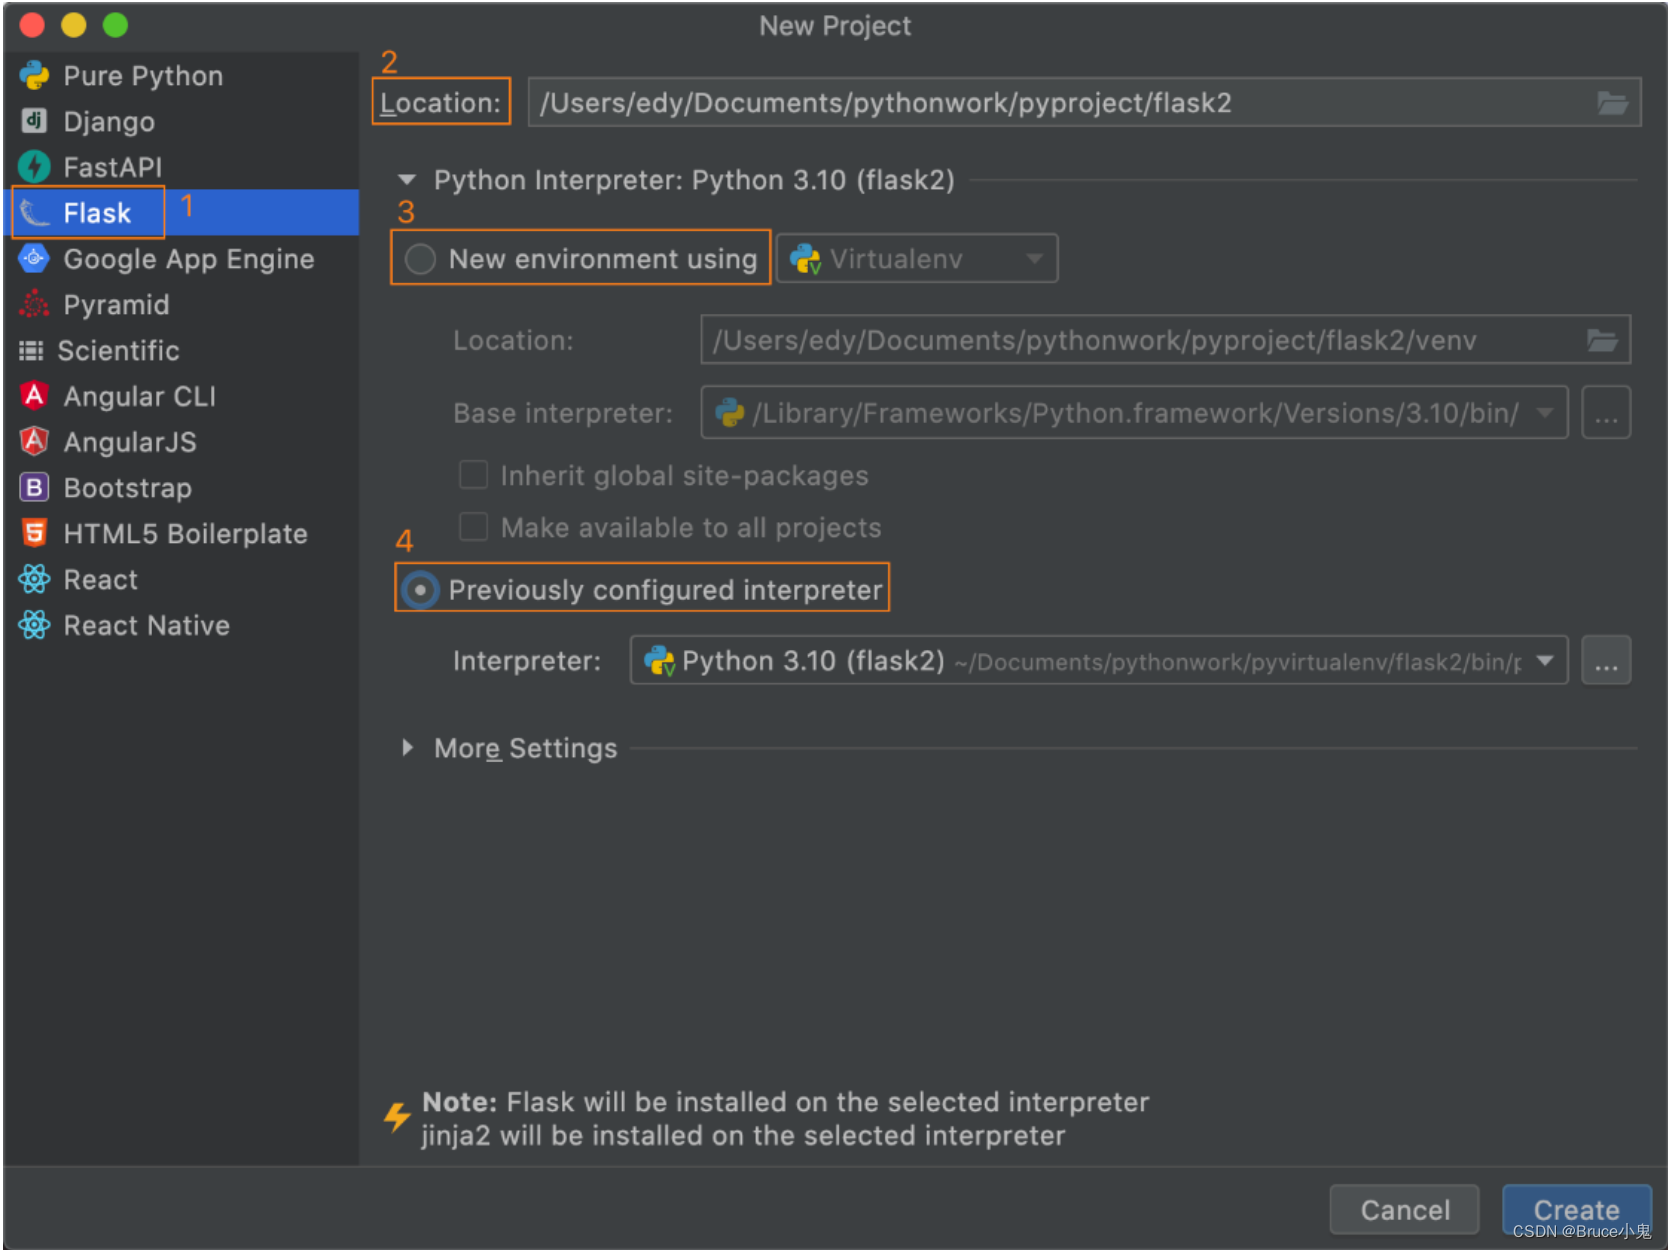Click the Pyramid icon
Image resolution: width=1668 pixels, height=1250 pixels.
[x=34, y=304]
